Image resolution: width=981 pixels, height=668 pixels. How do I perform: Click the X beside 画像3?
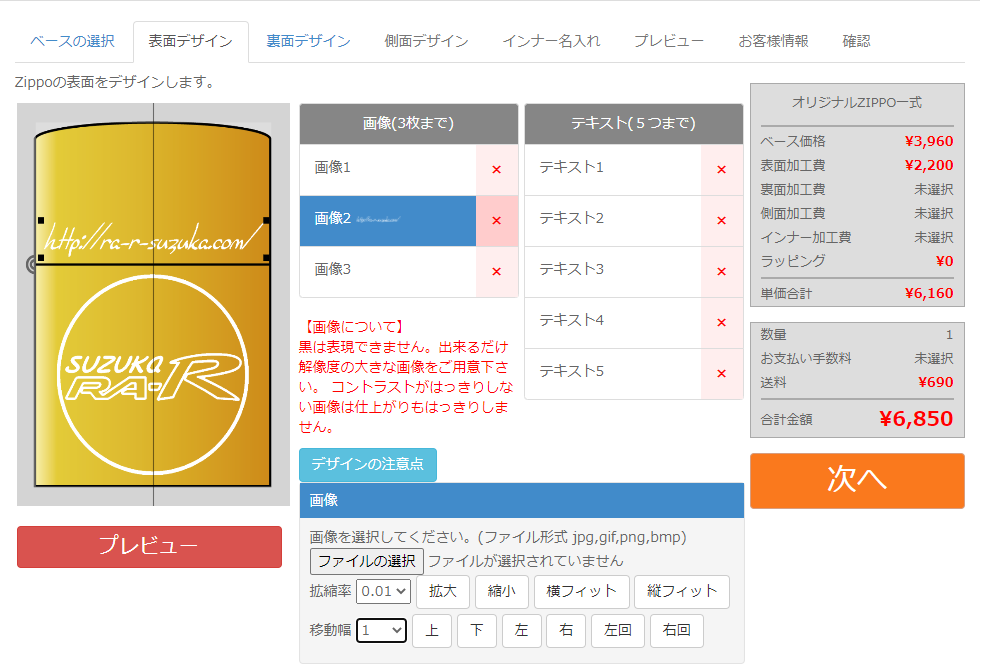tap(496, 272)
